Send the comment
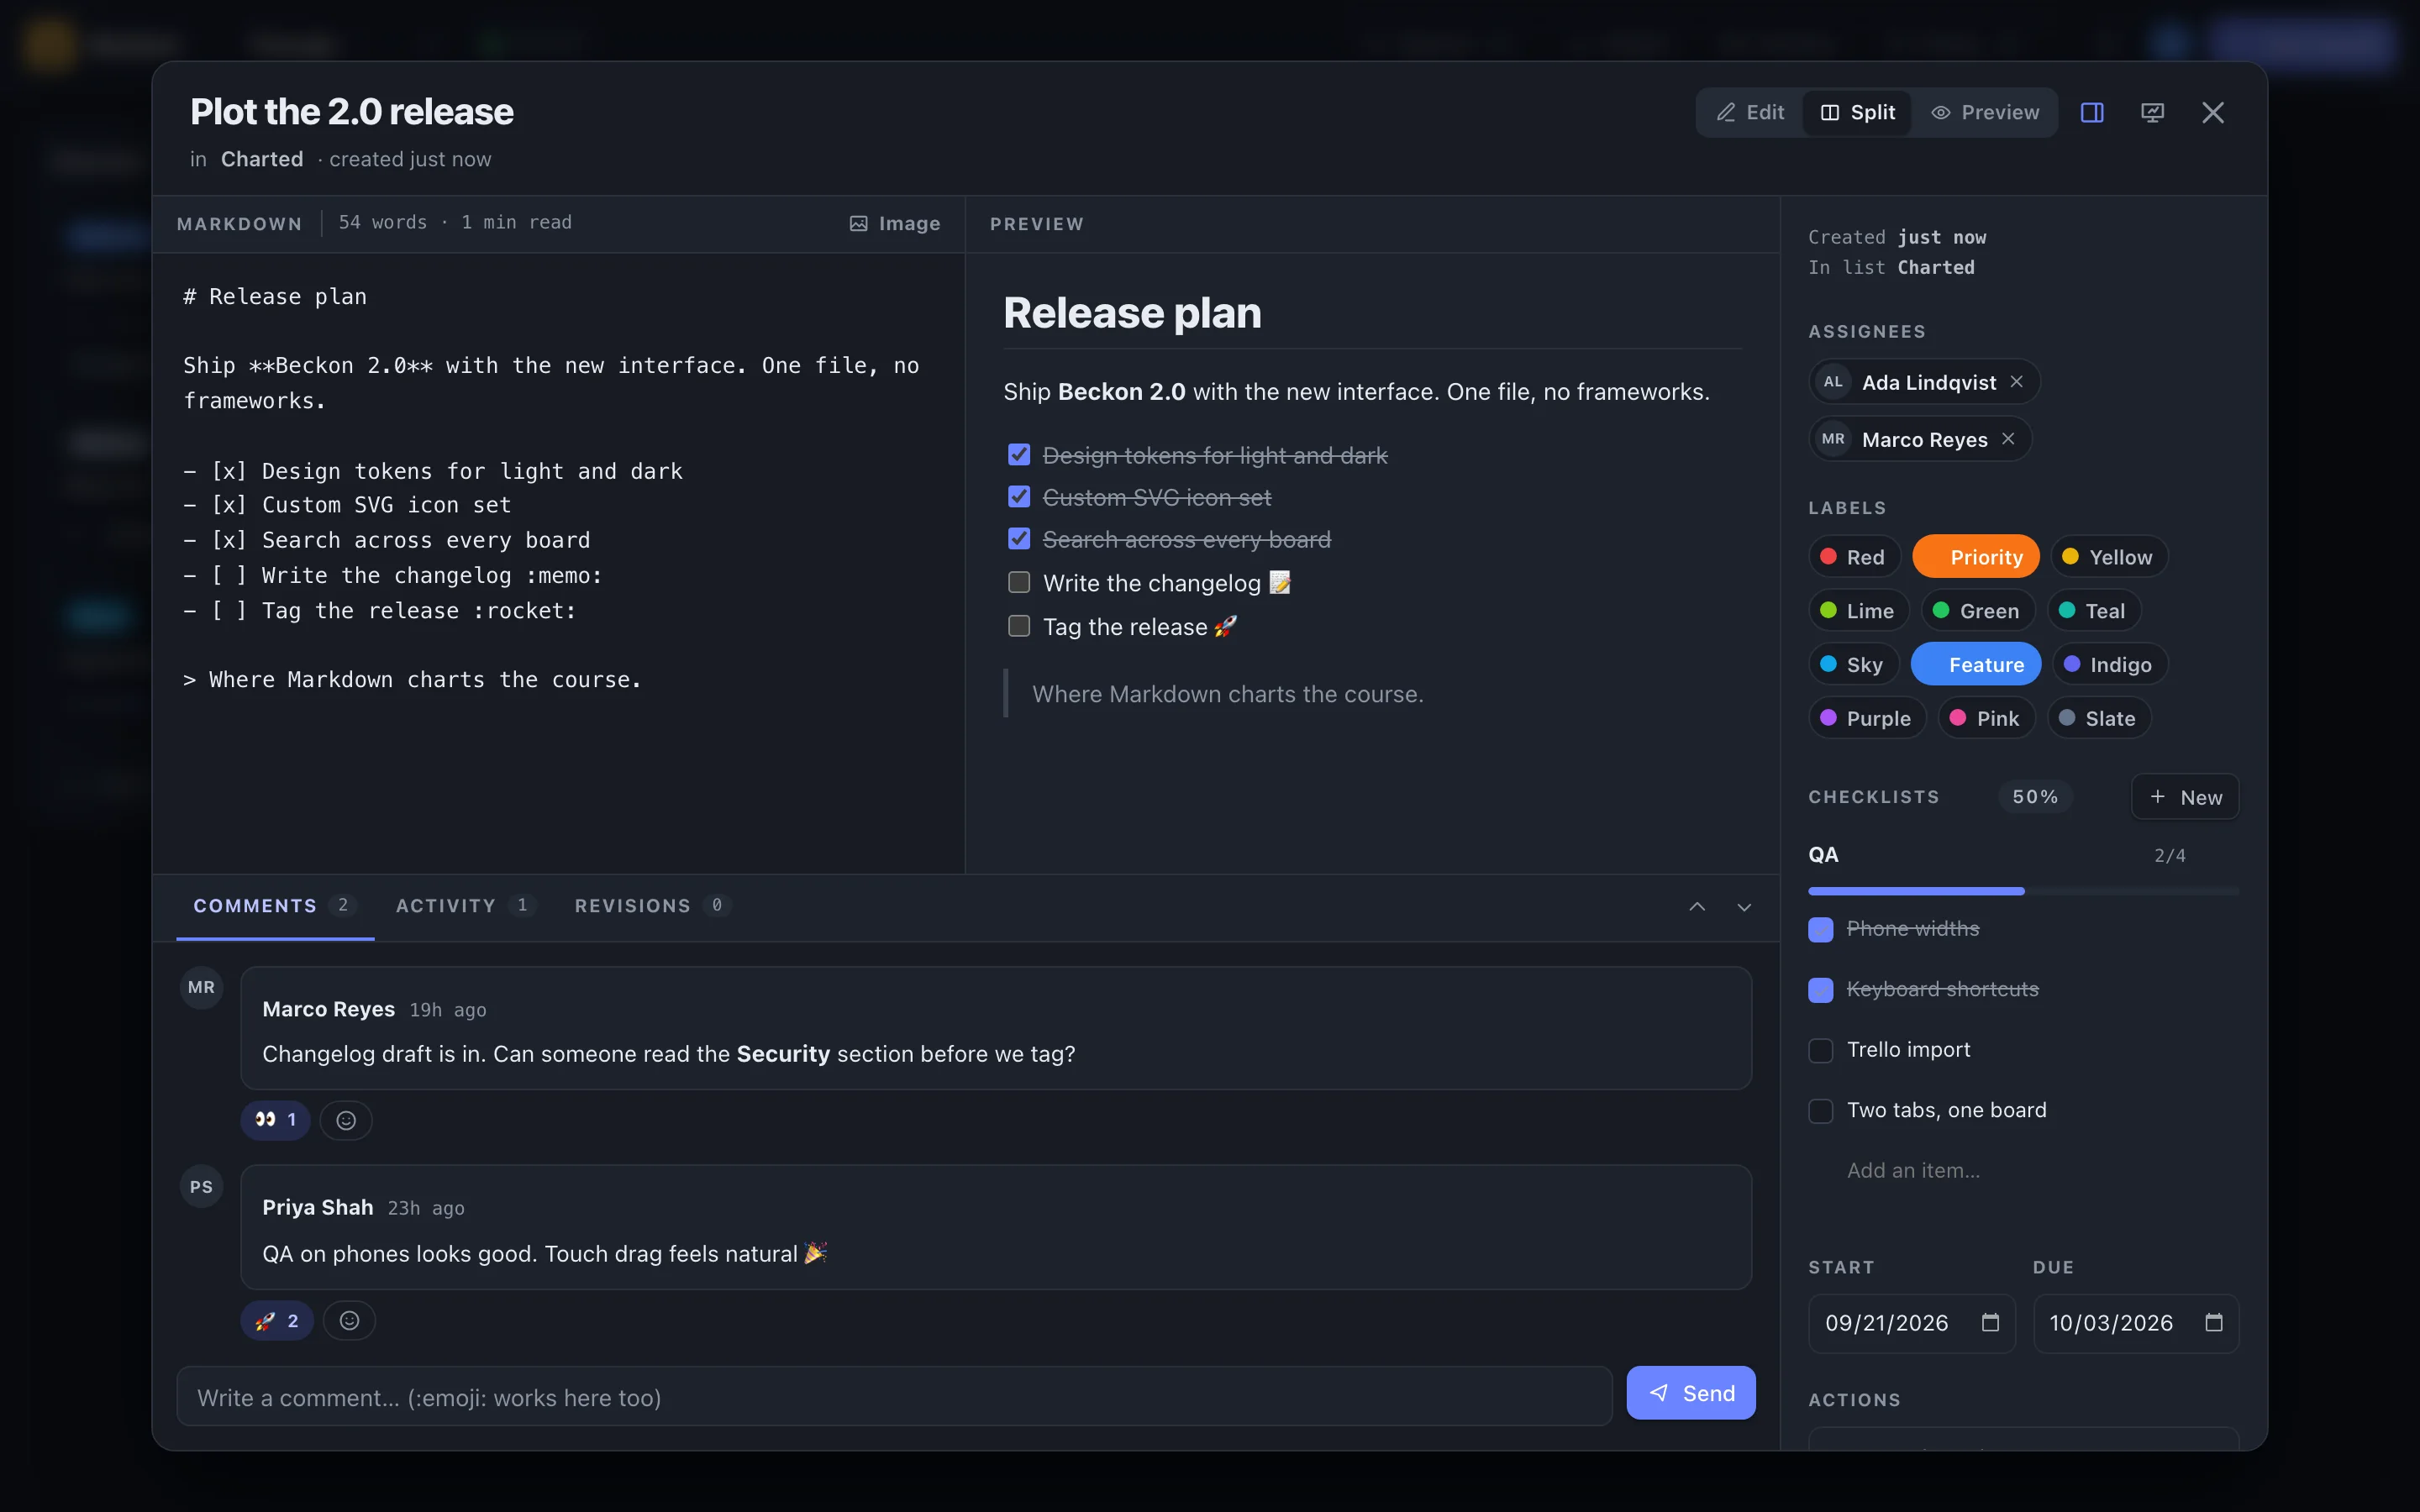The width and height of the screenshot is (2420, 1512). [x=1690, y=1393]
